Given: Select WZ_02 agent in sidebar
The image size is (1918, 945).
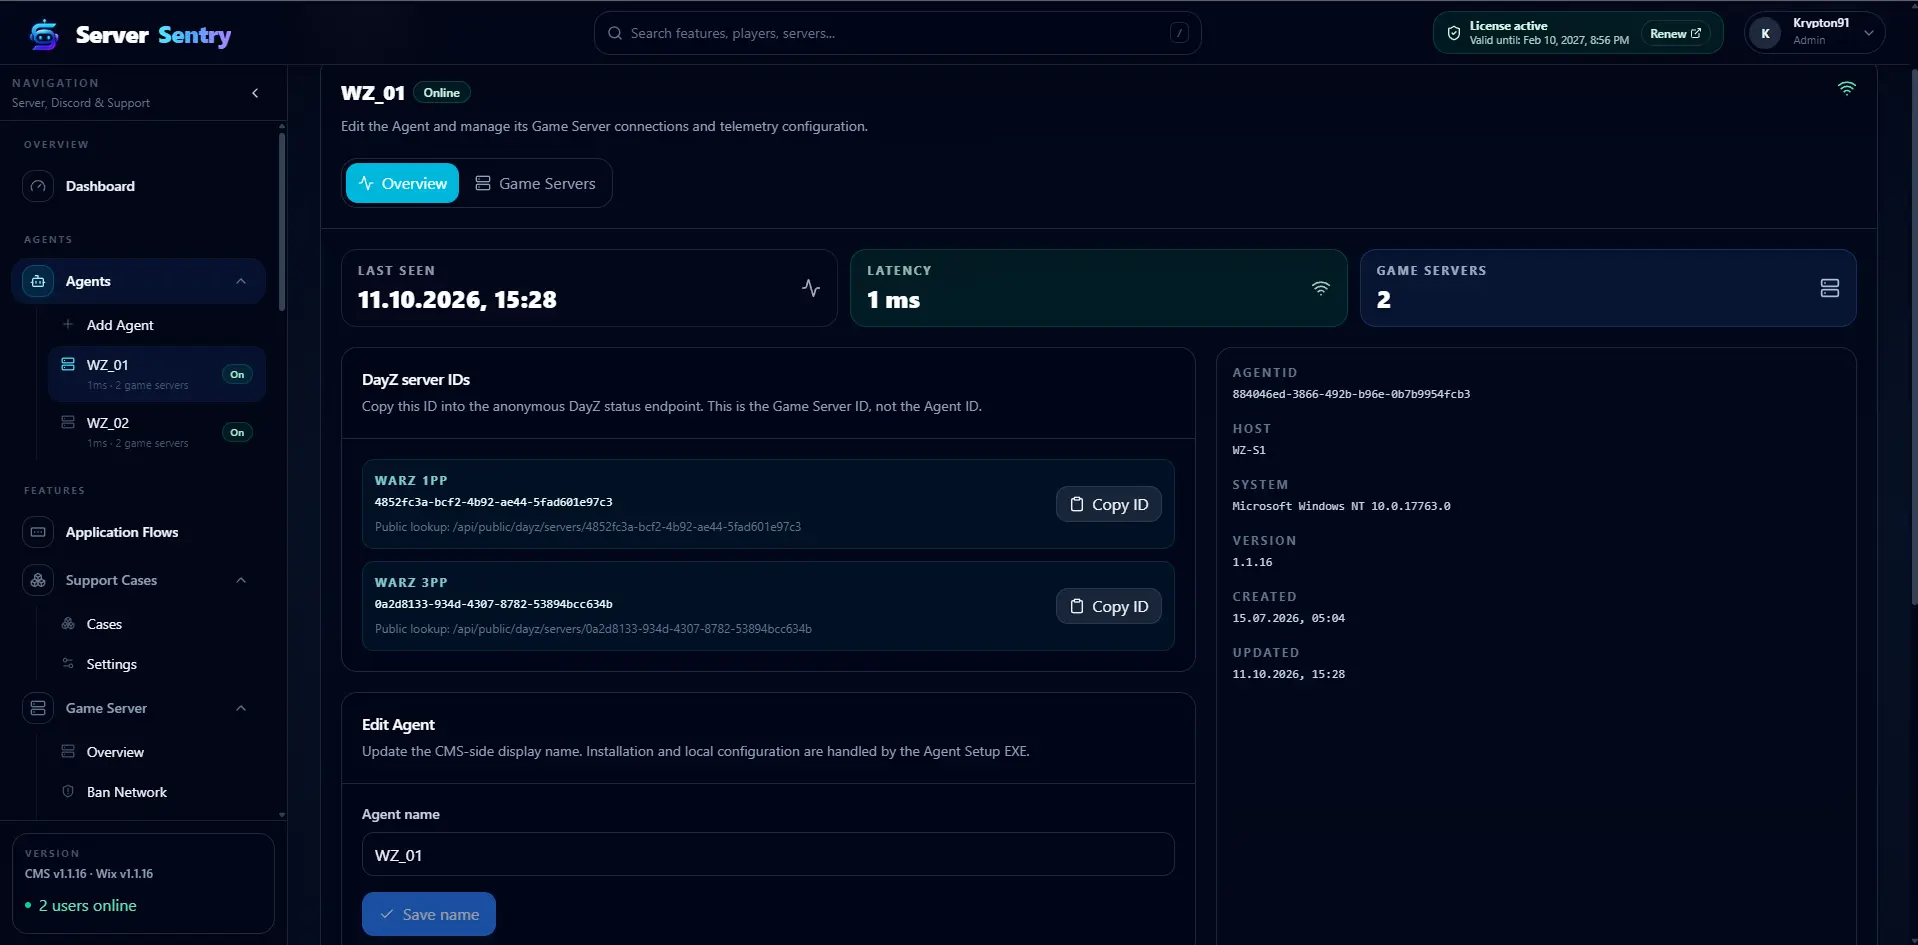Looking at the screenshot, I should (157, 432).
